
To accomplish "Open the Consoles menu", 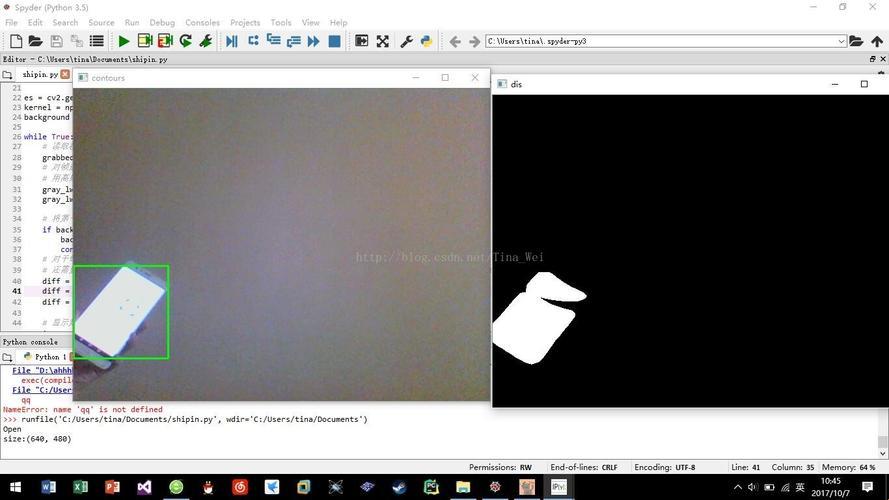I will click(x=202, y=23).
